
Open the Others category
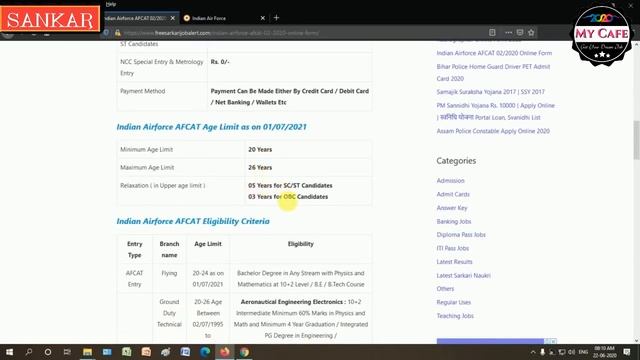click(x=445, y=289)
